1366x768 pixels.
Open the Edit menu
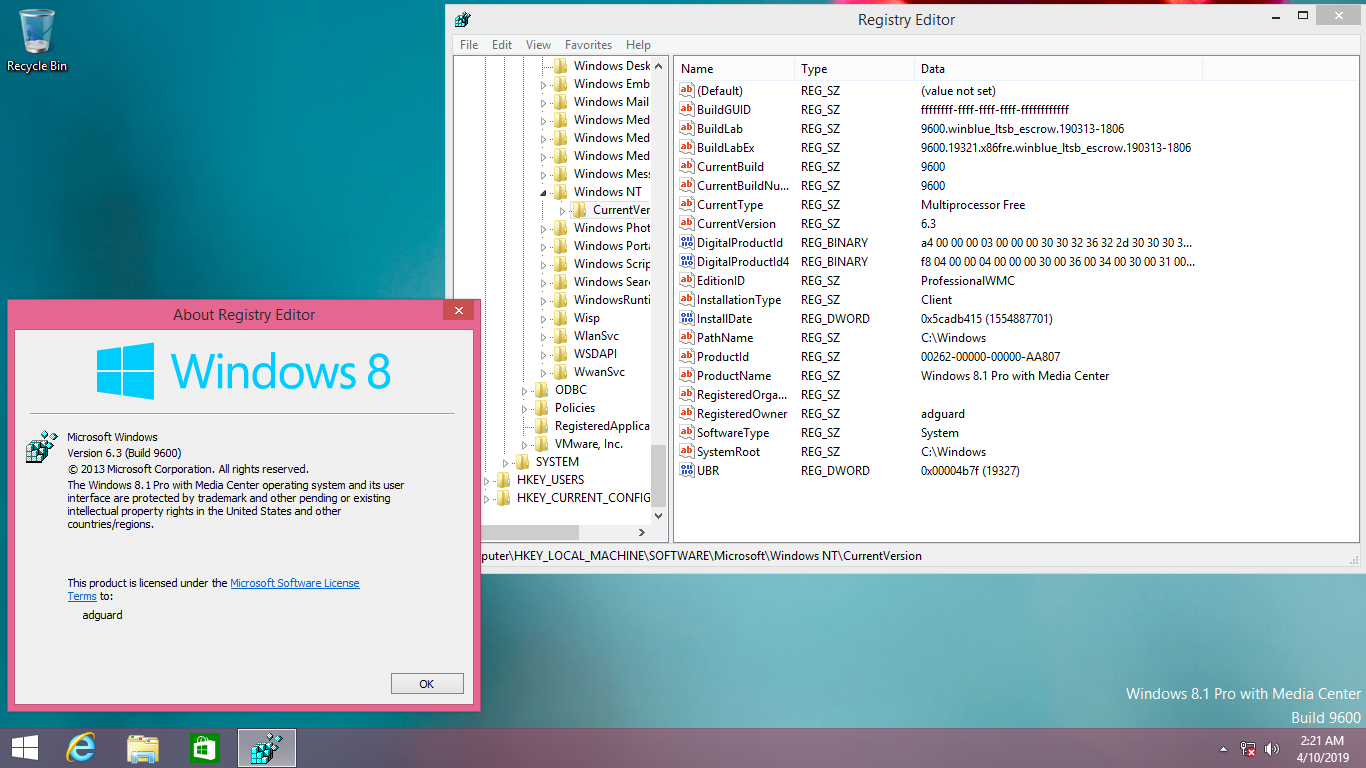pyautogui.click(x=502, y=45)
